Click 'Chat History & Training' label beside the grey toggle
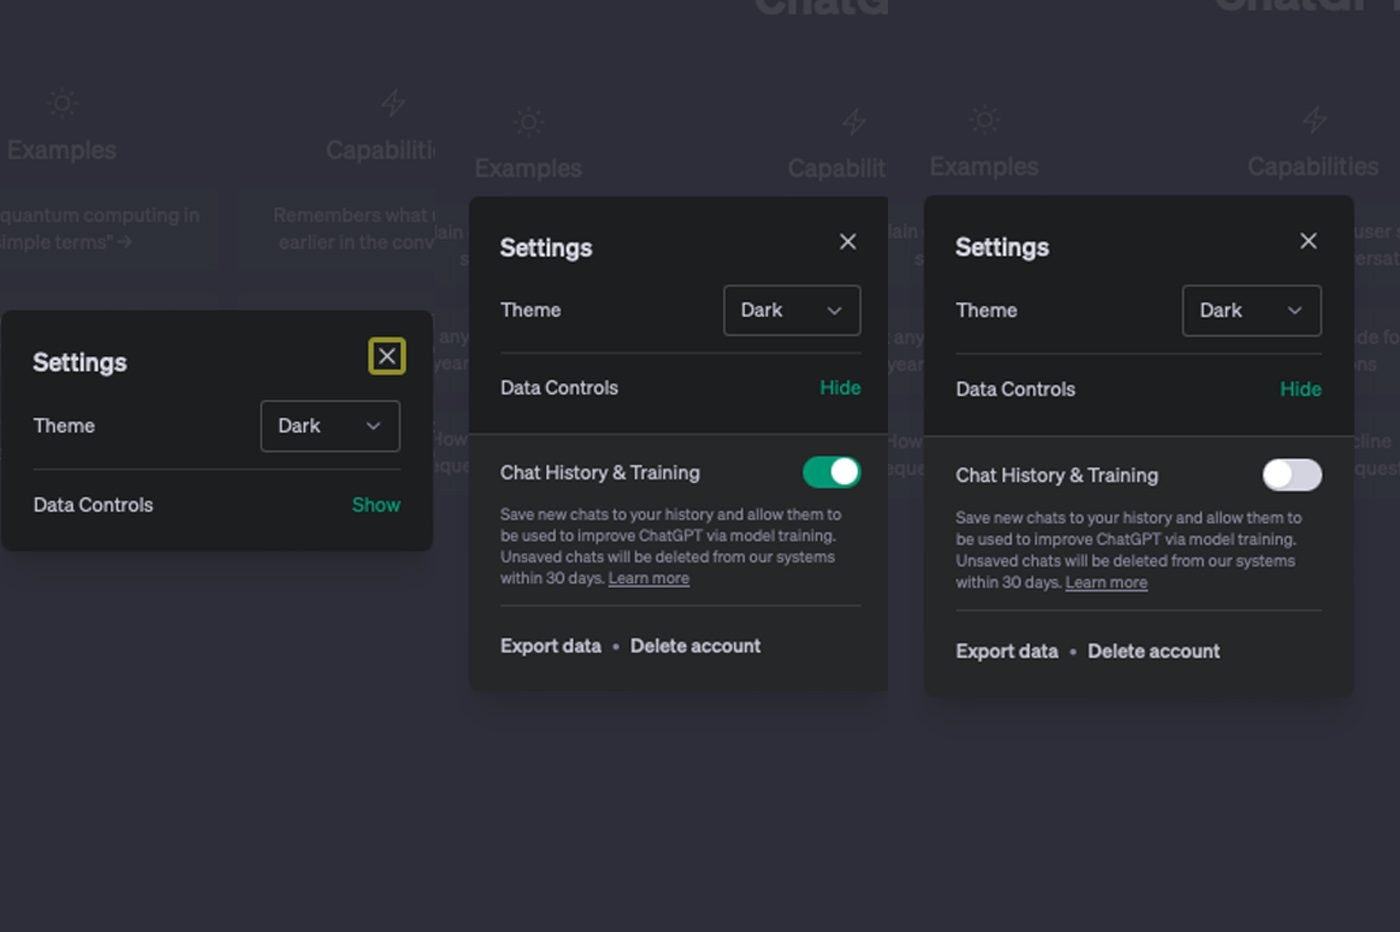 [x=1057, y=475]
